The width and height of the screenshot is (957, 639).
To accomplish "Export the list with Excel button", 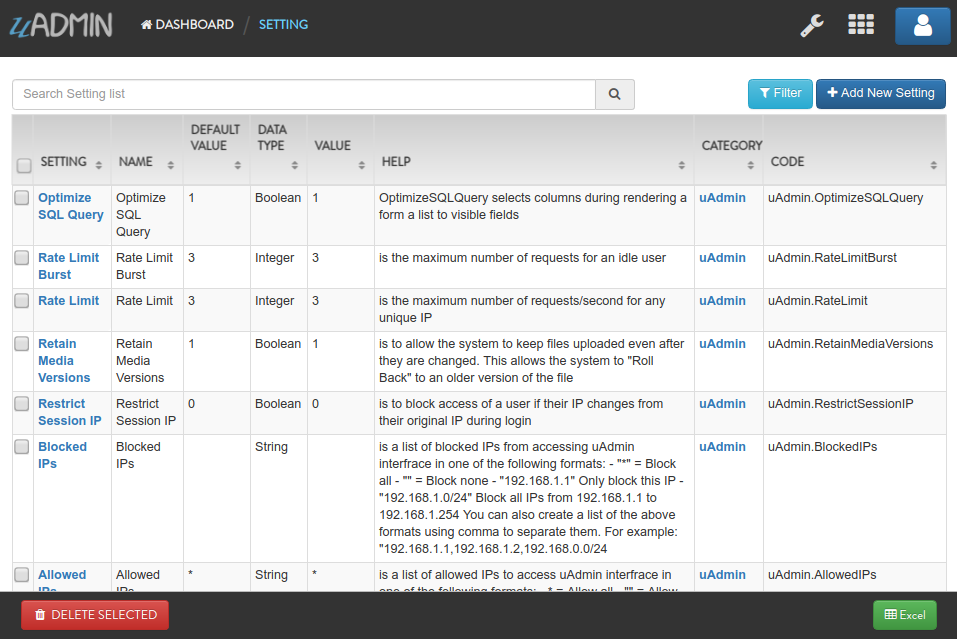I will [x=905, y=615].
